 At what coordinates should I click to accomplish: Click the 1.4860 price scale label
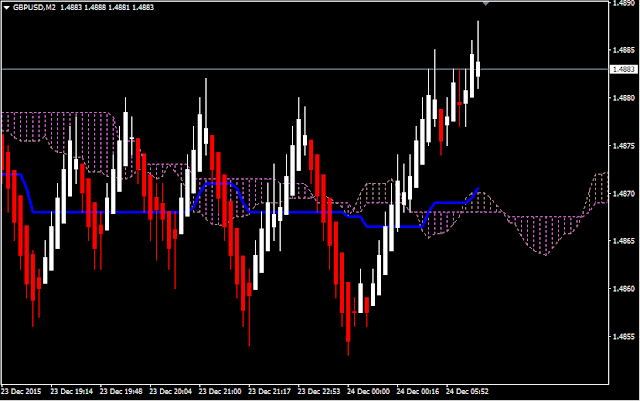(x=624, y=289)
